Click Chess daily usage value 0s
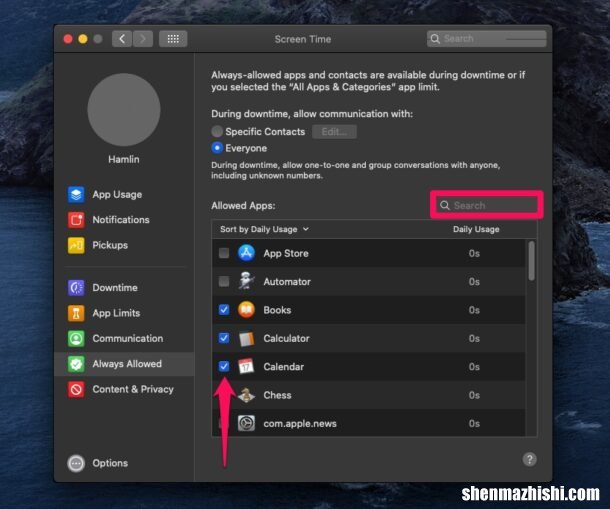 [474, 395]
